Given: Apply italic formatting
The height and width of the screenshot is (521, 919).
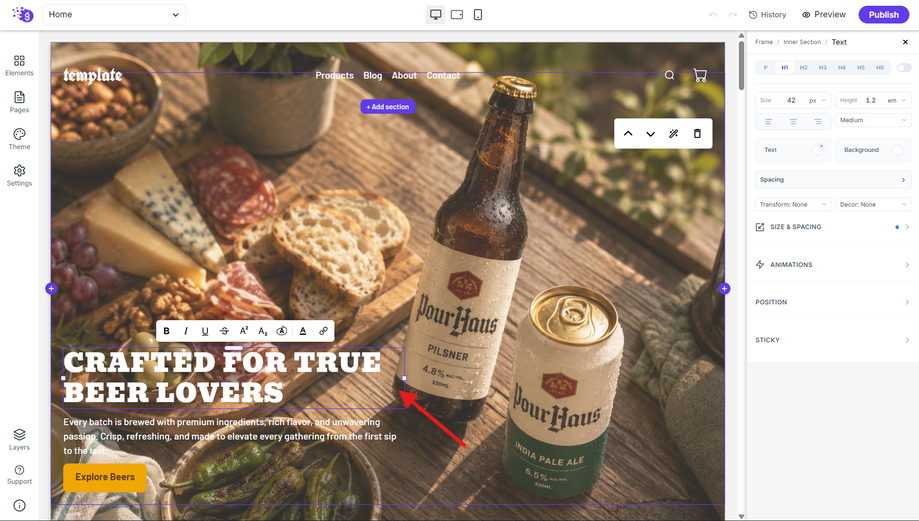Looking at the screenshot, I should pyautogui.click(x=186, y=331).
